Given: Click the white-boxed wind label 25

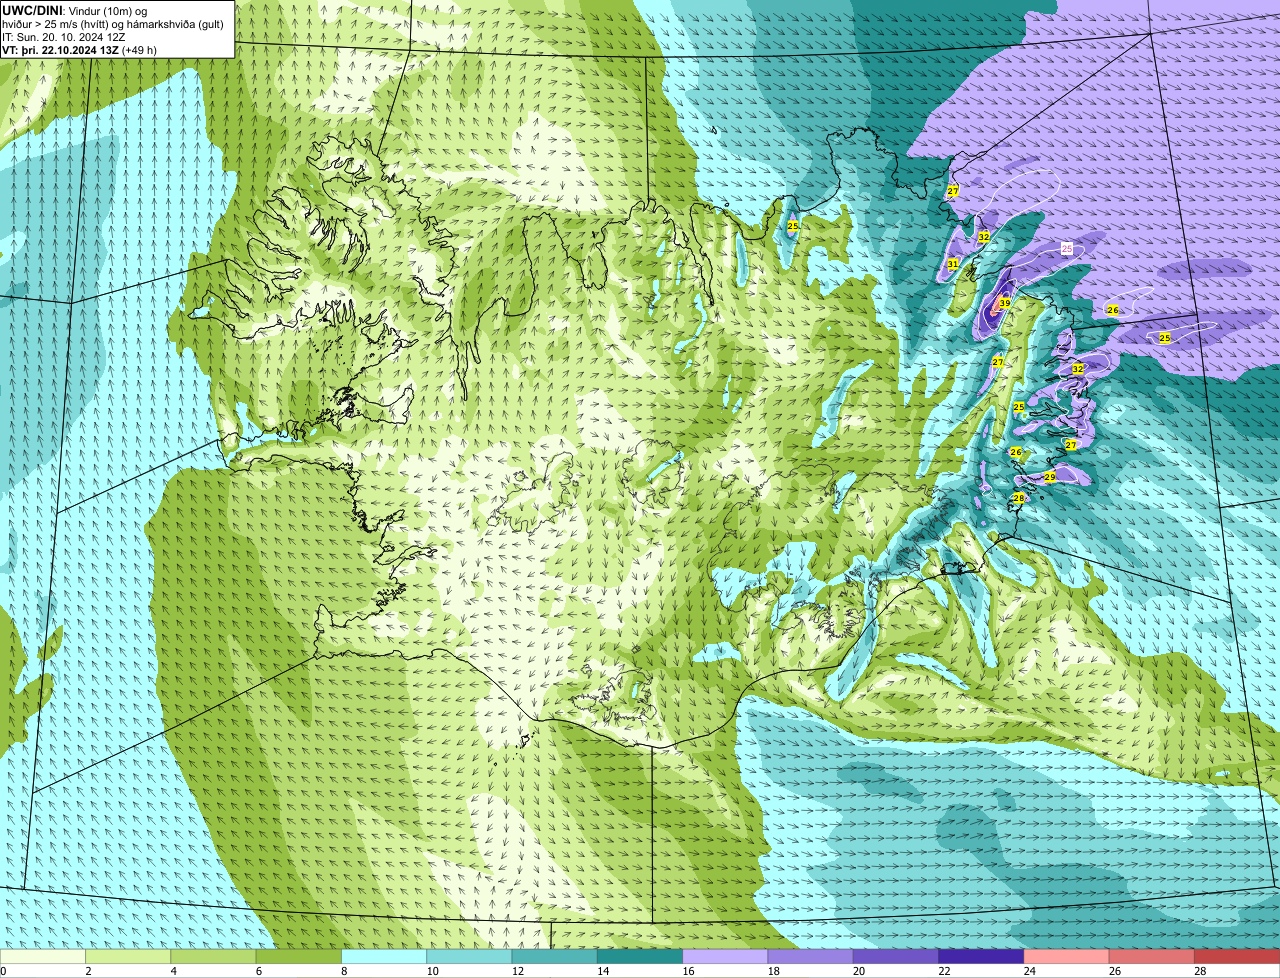Looking at the screenshot, I should (1067, 248).
